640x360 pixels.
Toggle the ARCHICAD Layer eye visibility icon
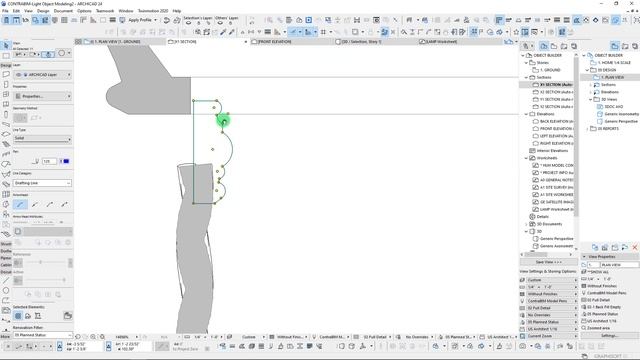click(x=18, y=75)
